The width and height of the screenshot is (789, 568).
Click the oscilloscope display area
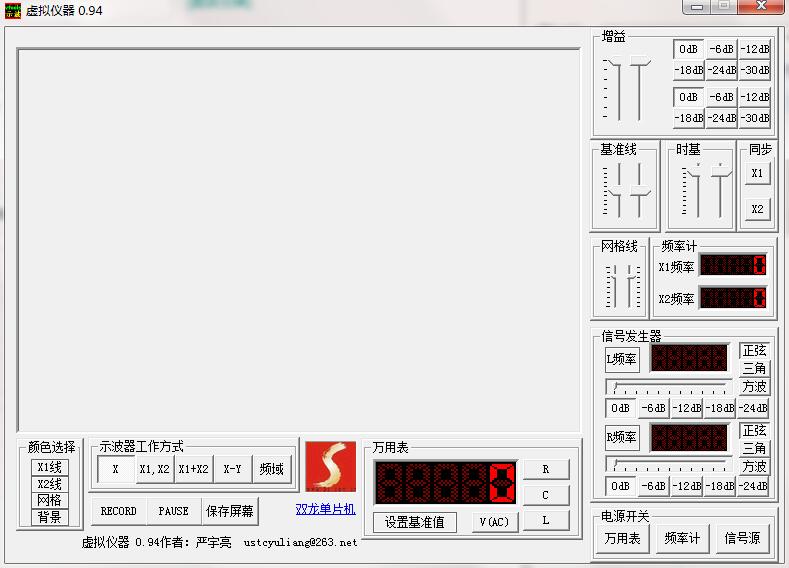click(299, 239)
